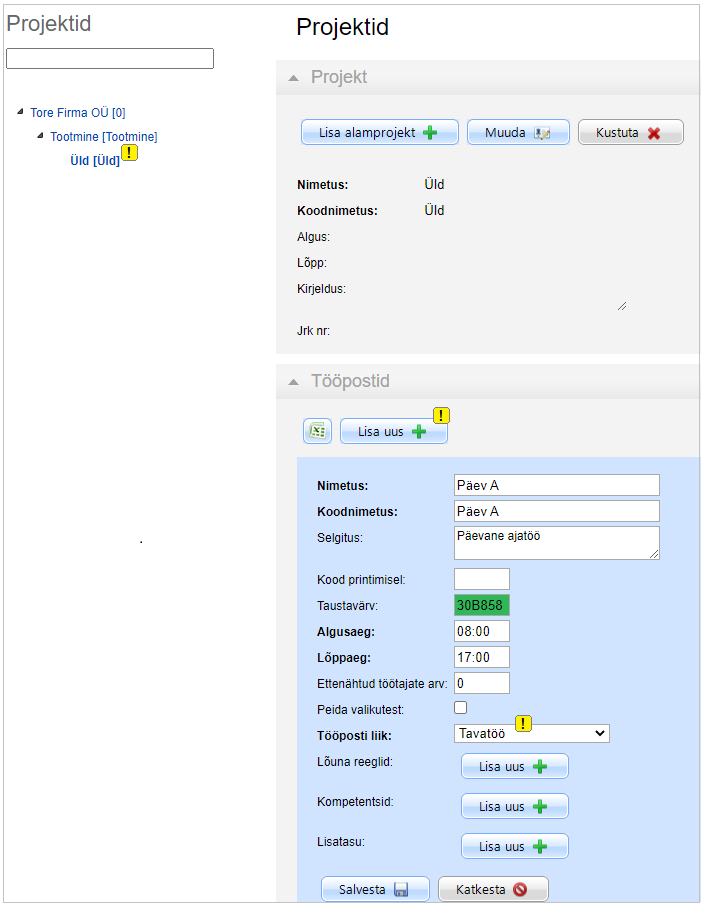Click the yellow warning icon next to Üld
This screenshot has width=704, height=907.
[130, 153]
